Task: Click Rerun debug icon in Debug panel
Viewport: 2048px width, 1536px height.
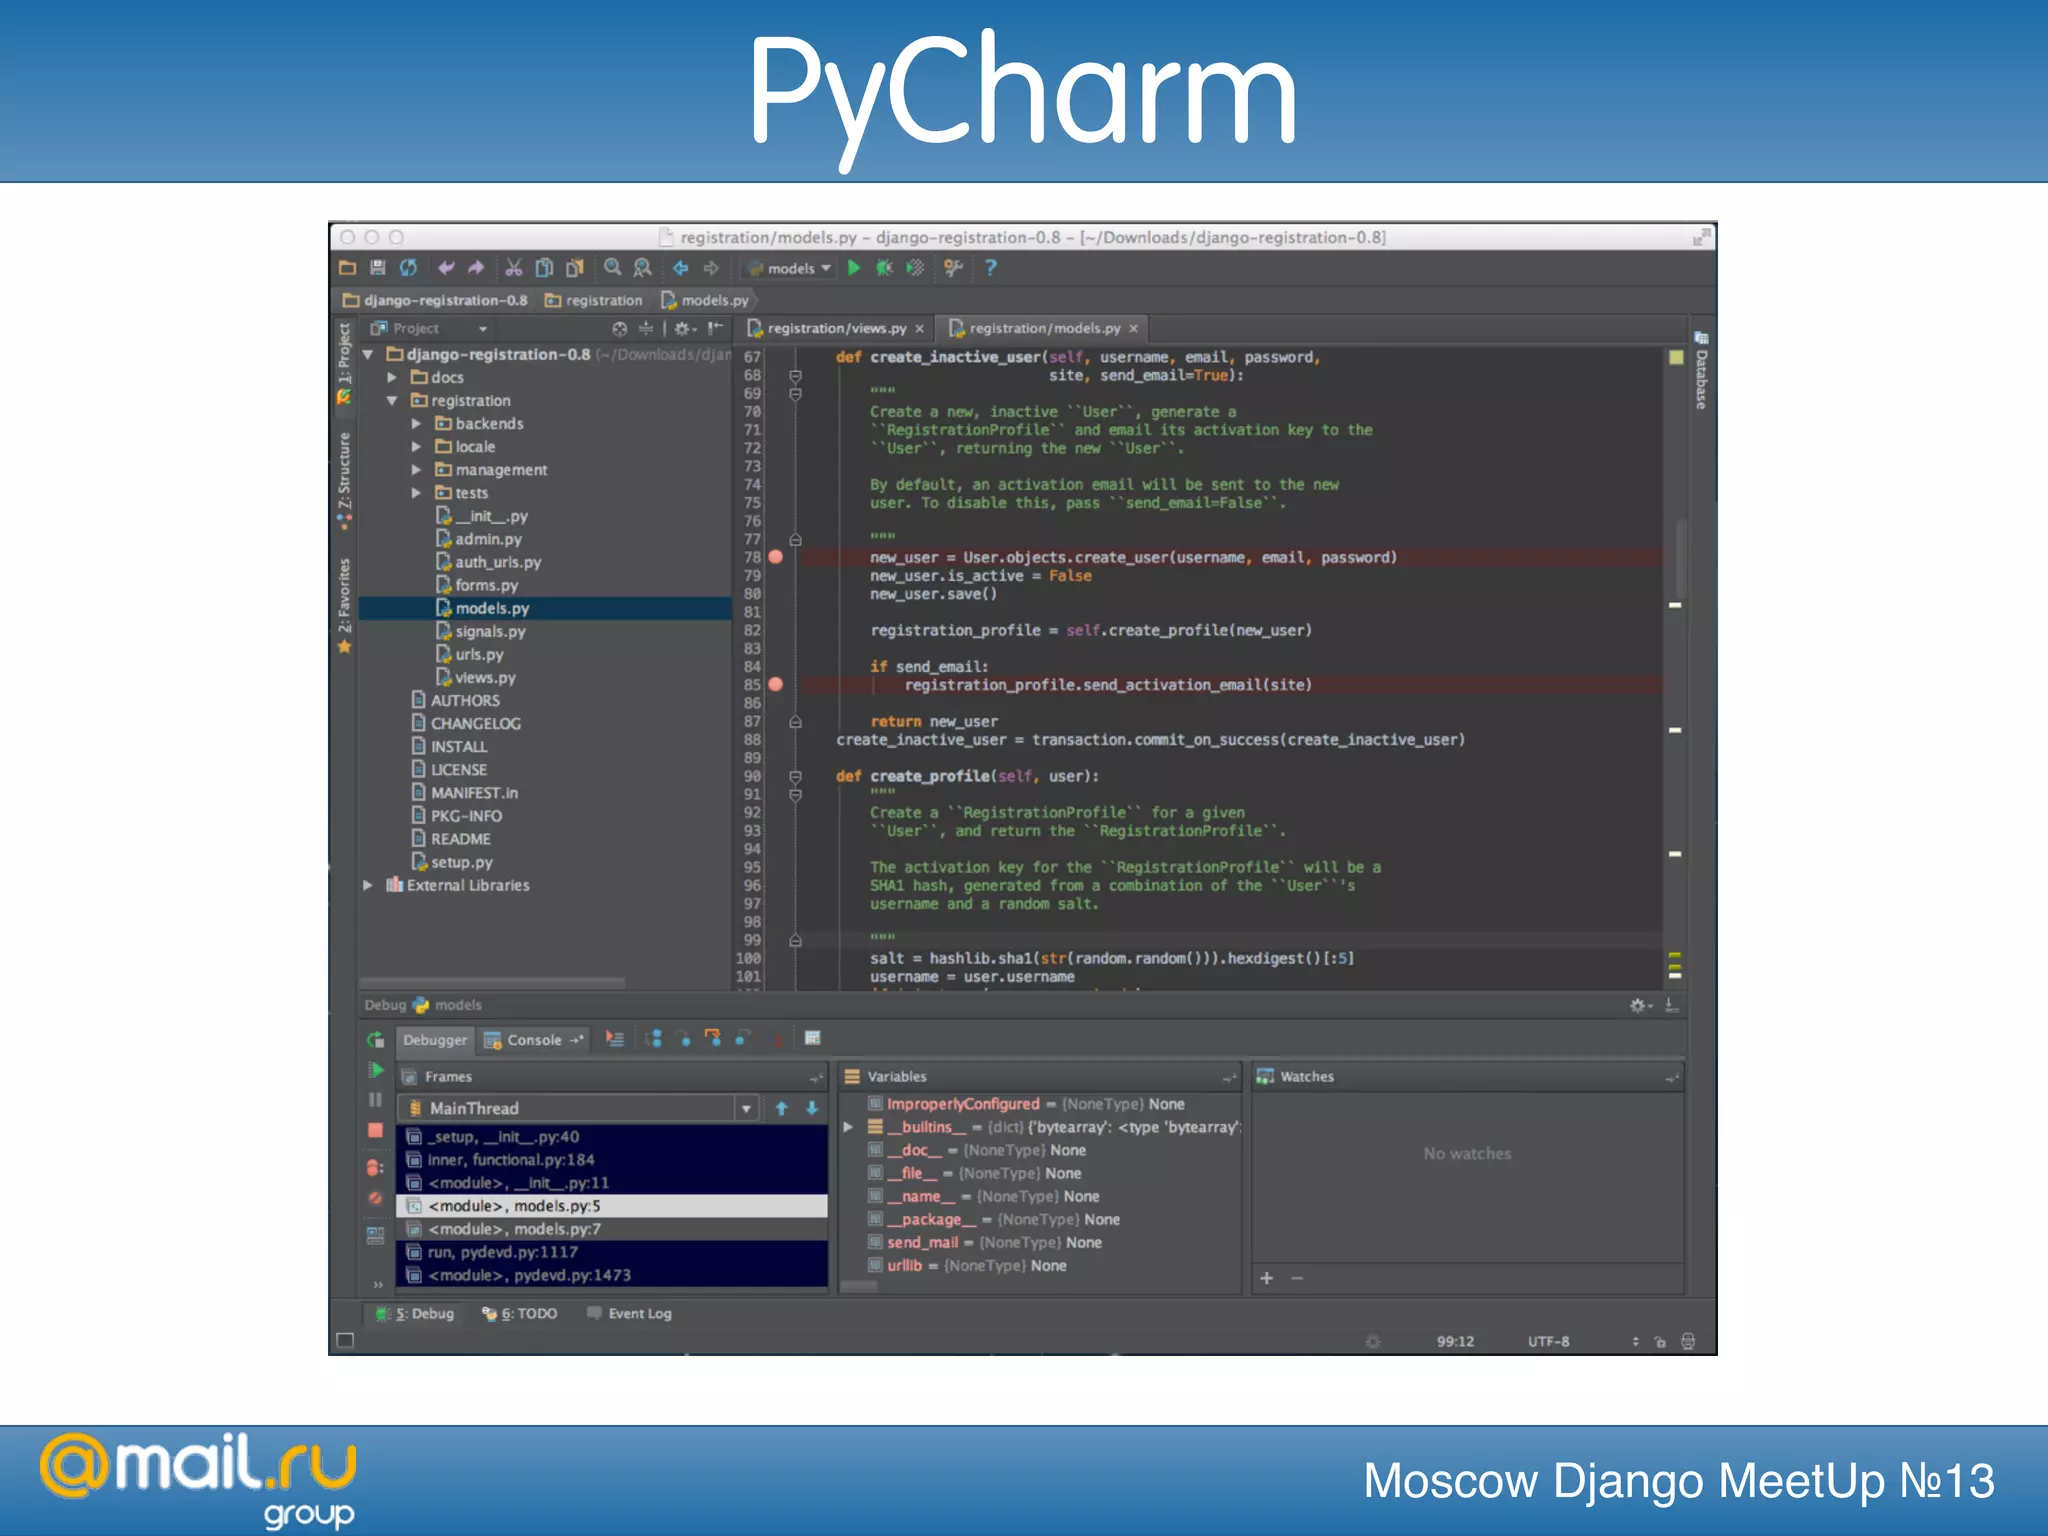Action: [375, 1040]
